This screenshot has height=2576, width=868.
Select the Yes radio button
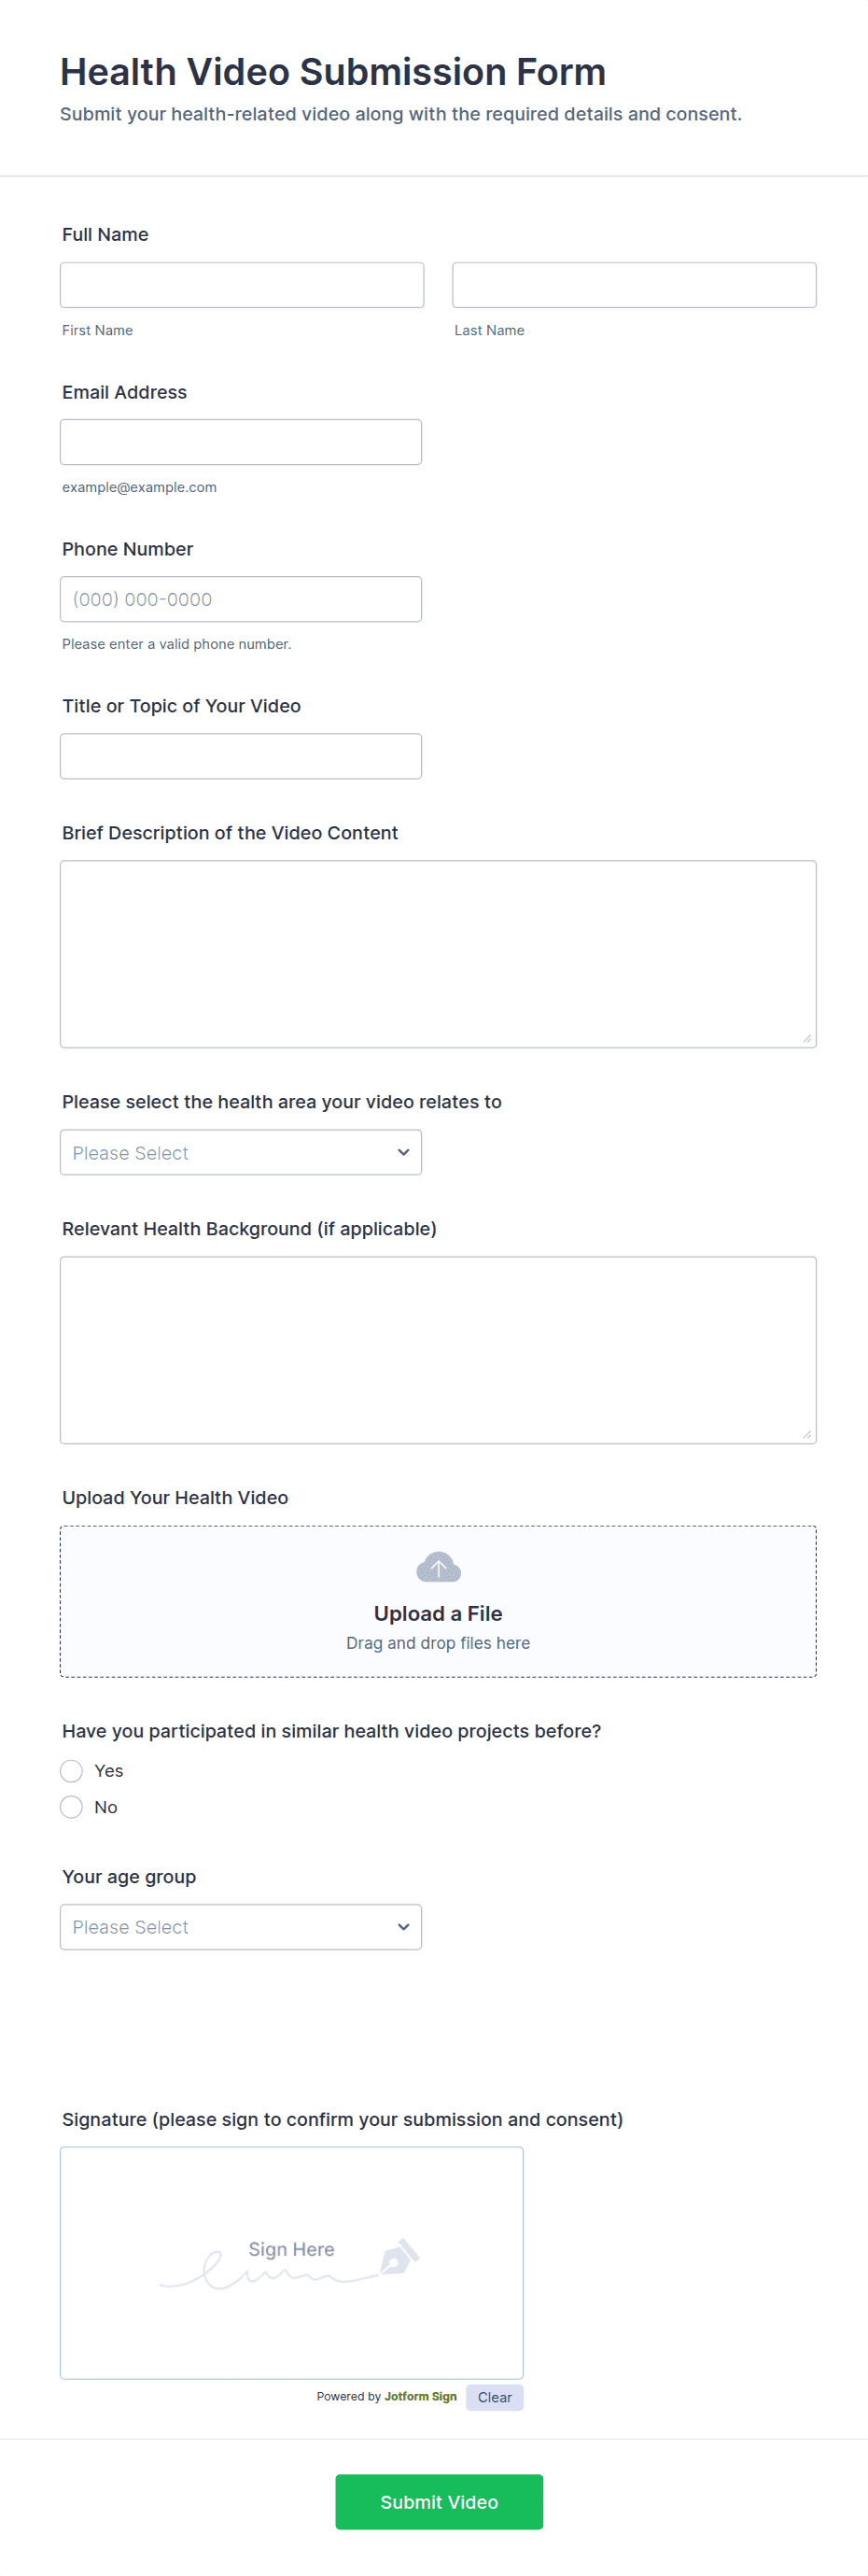pyautogui.click(x=72, y=1771)
